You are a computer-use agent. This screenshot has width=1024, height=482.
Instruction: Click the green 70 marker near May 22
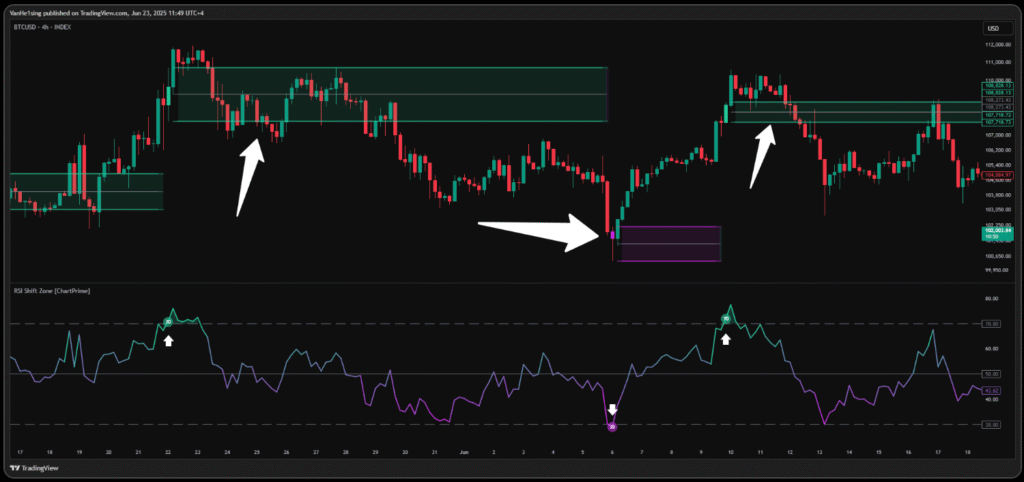[x=168, y=322]
